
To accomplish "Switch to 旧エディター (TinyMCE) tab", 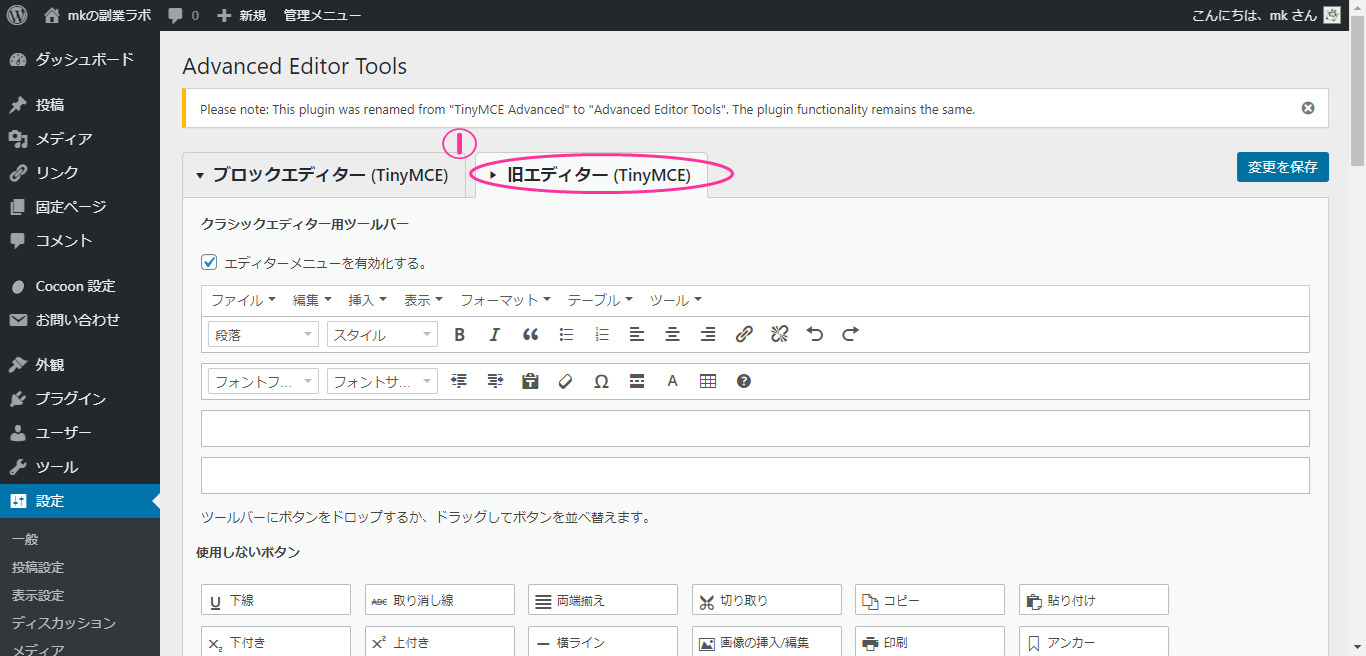I will click(591, 175).
